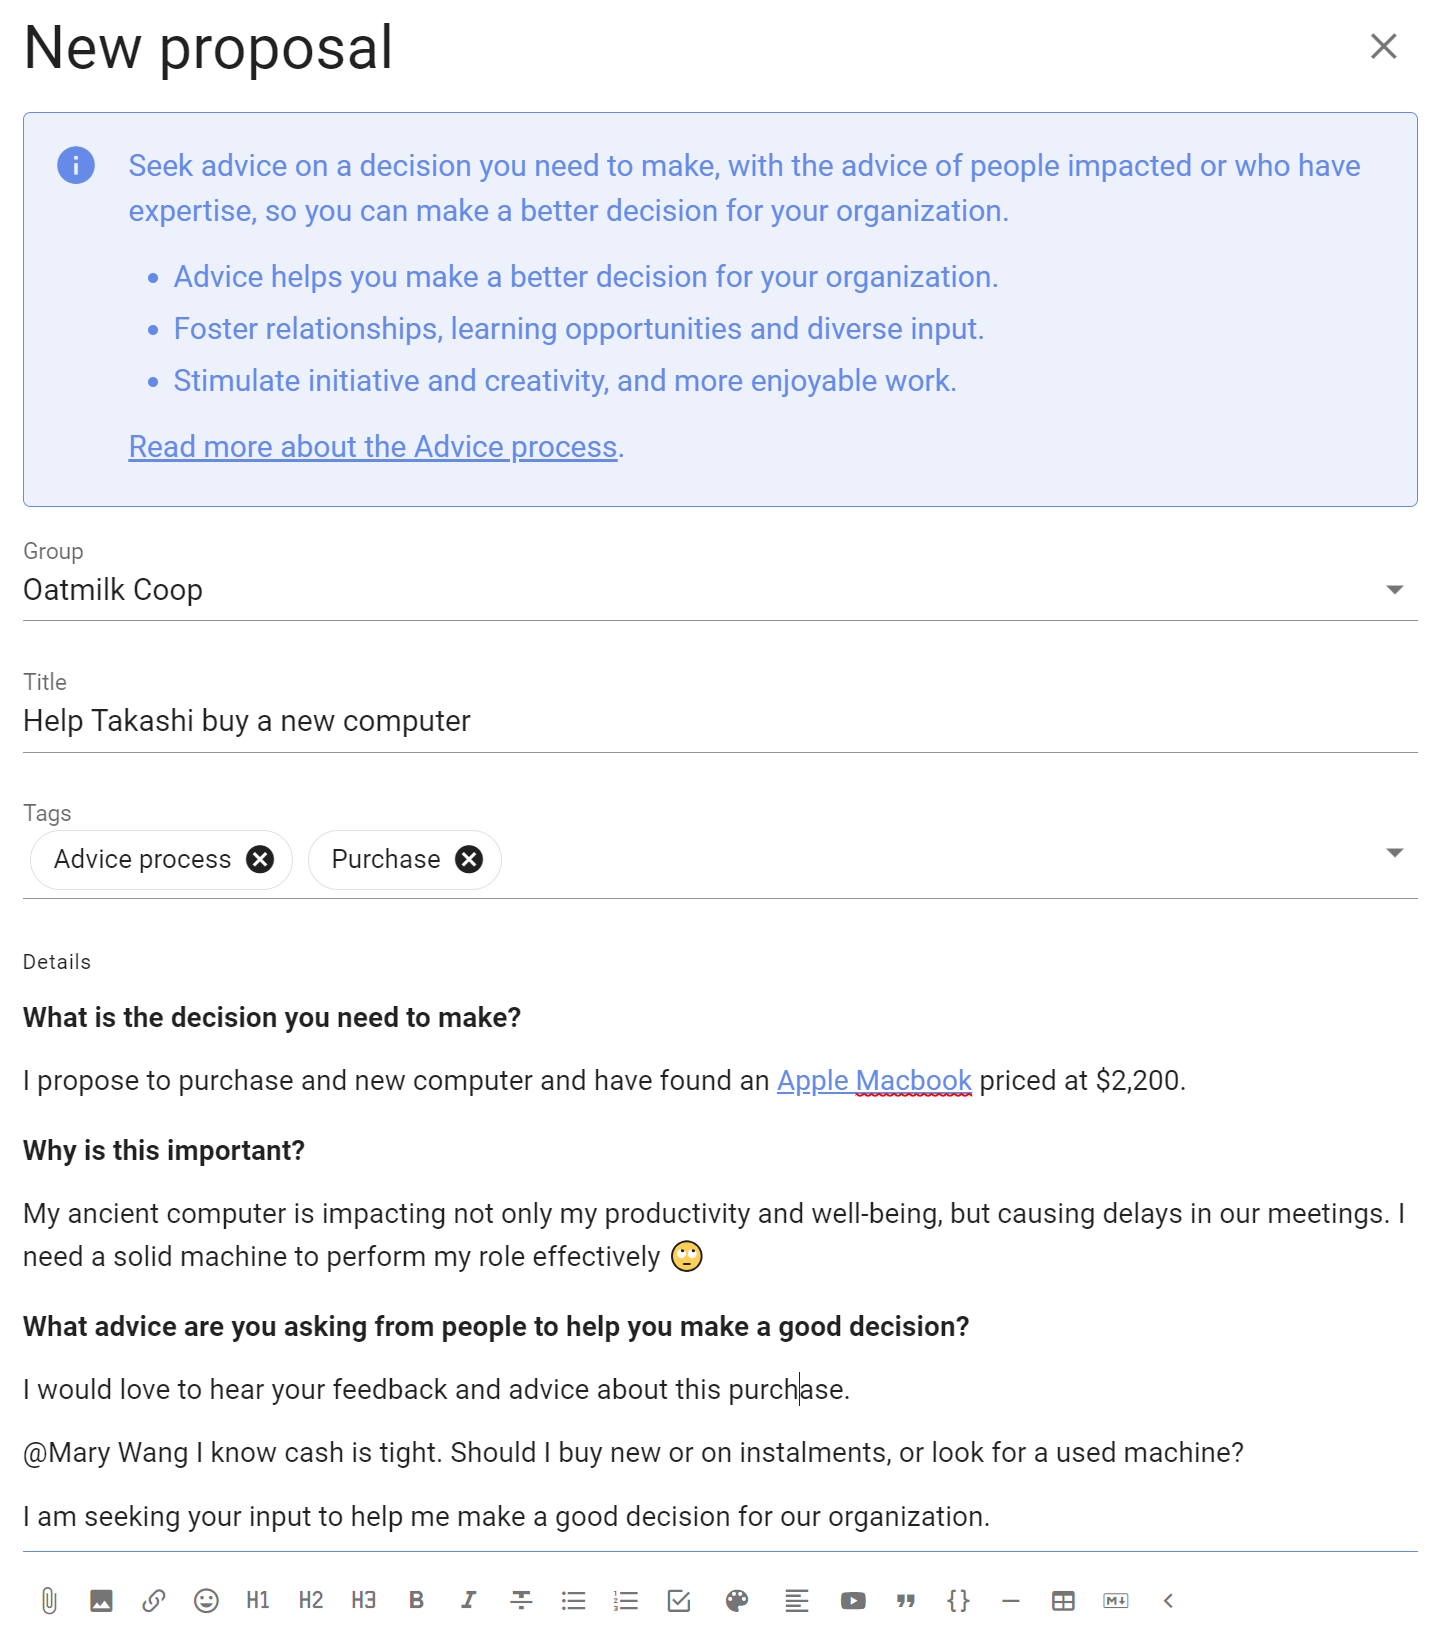This screenshot has width=1435, height=1641.
Task: Open Read more about the Advice process link
Action: (x=373, y=447)
